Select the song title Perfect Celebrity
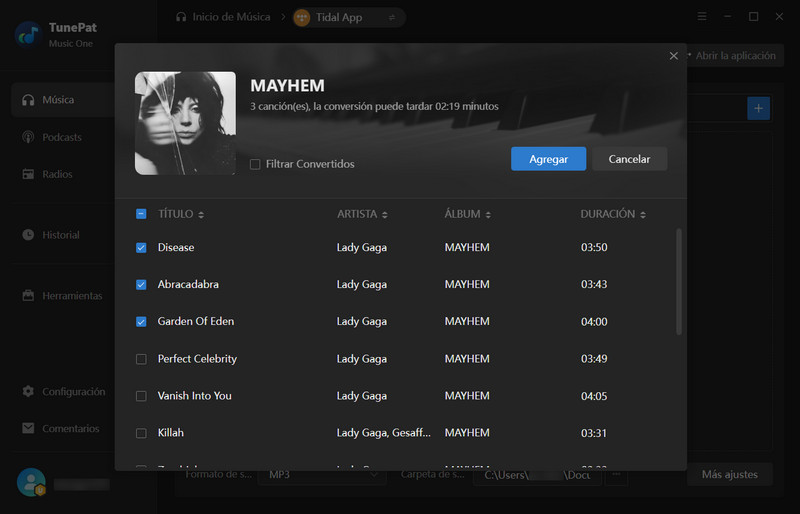The image size is (800, 514). [197, 359]
